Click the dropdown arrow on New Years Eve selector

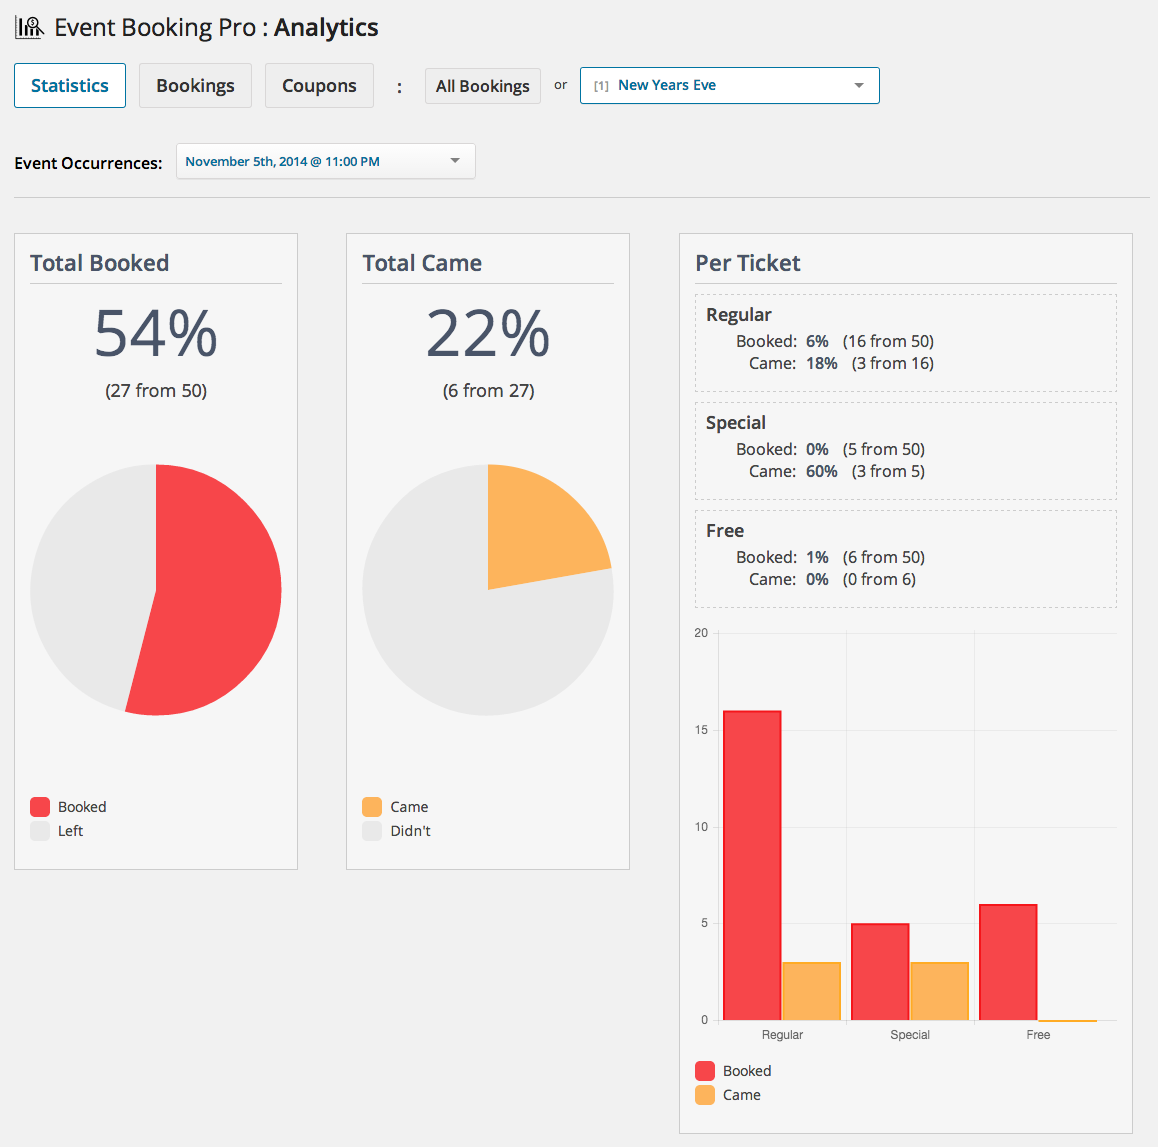pos(859,85)
